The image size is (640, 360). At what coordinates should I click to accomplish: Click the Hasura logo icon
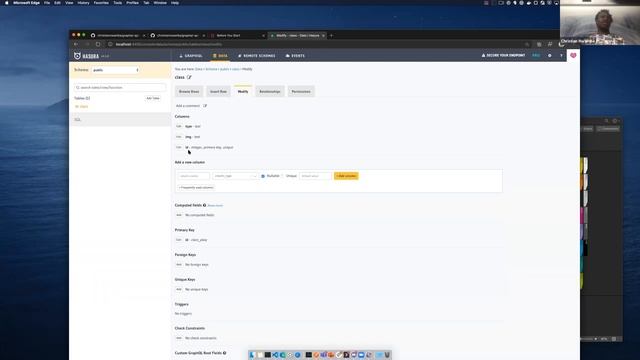click(77, 56)
